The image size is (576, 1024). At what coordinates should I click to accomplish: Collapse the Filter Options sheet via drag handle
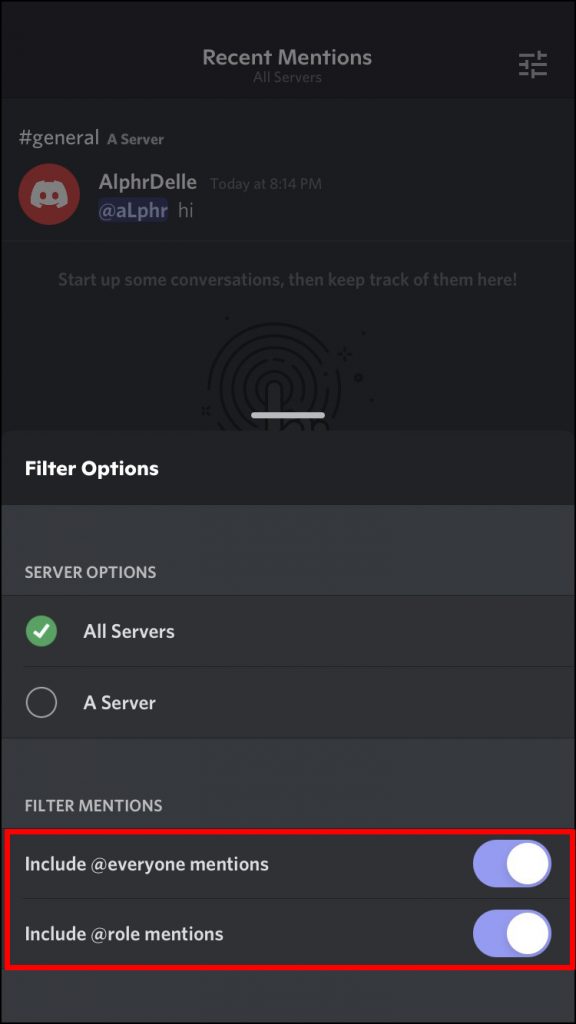point(288,414)
